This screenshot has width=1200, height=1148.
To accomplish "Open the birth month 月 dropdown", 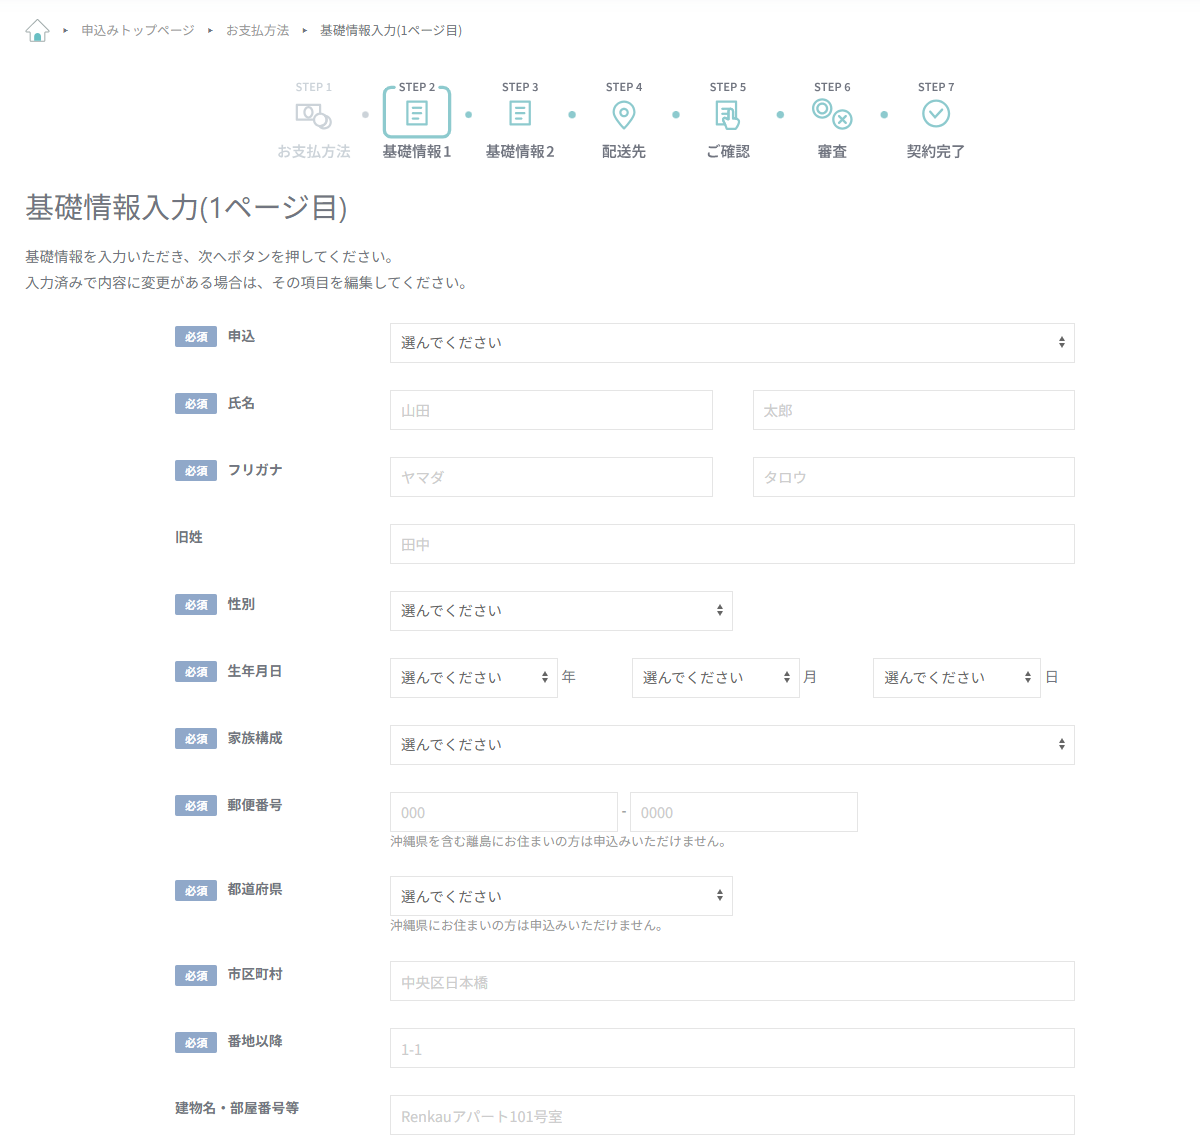I will [x=715, y=678].
